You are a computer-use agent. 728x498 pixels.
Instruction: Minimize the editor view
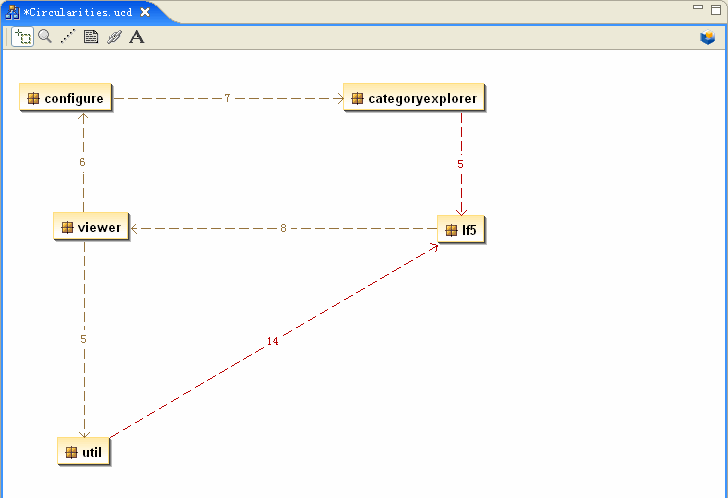point(698,7)
